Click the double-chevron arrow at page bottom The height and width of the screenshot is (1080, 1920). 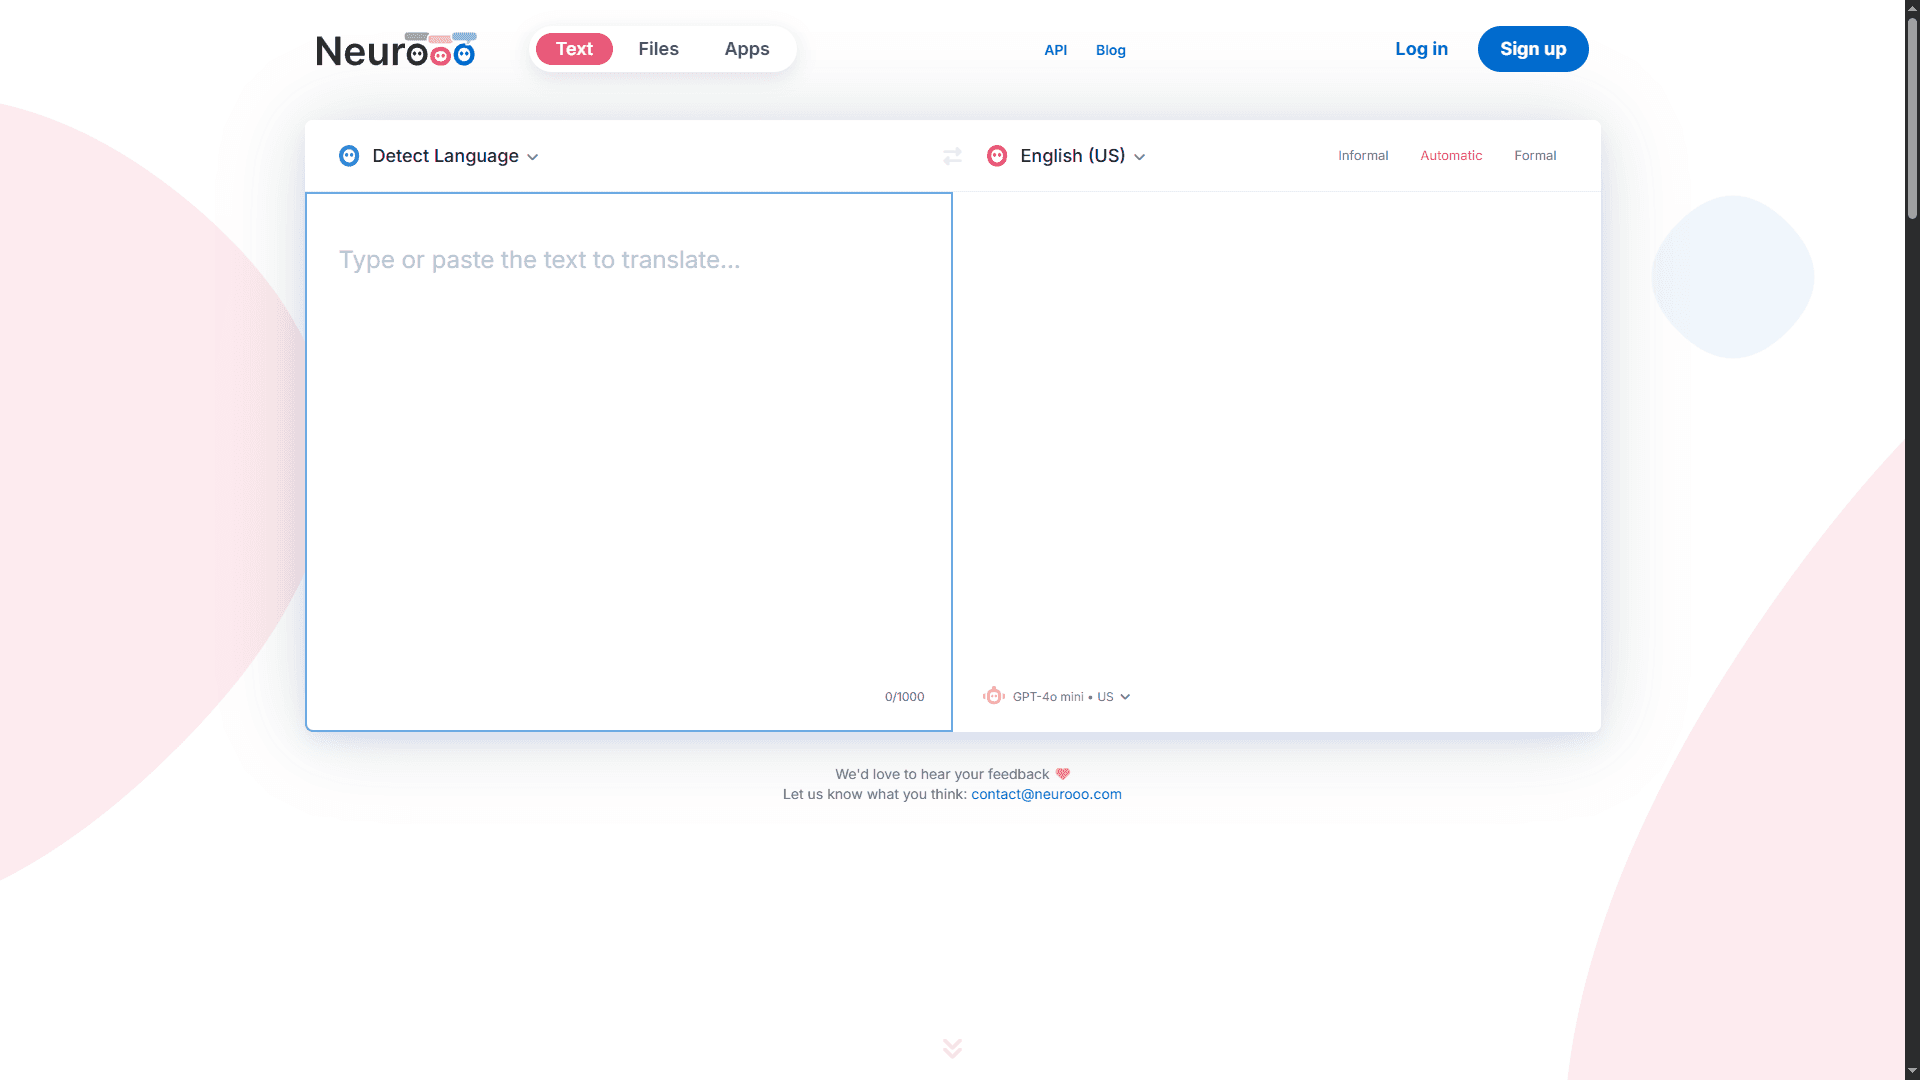(952, 1048)
